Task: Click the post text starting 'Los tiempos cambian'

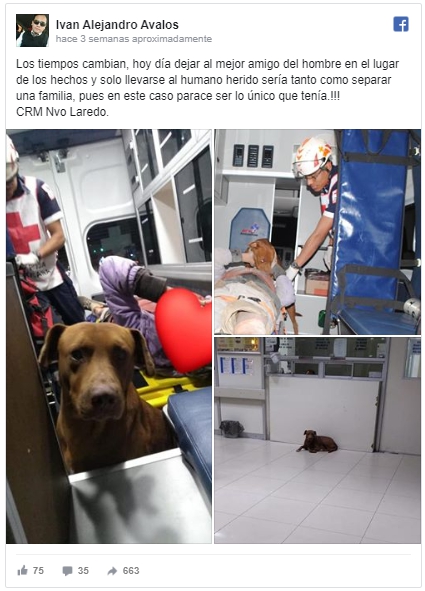Action: 207,80
